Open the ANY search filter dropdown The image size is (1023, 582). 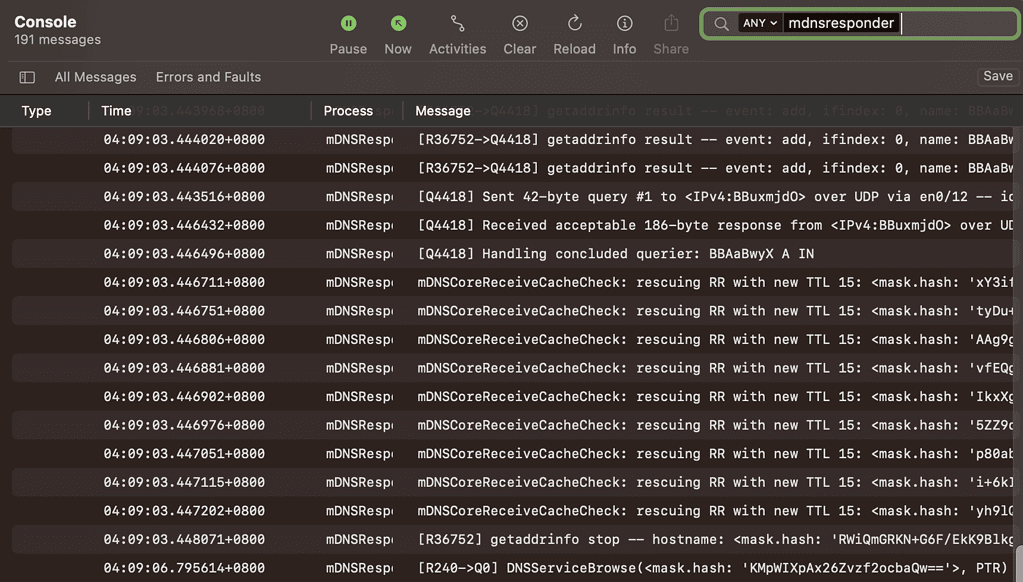(x=759, y=23)
